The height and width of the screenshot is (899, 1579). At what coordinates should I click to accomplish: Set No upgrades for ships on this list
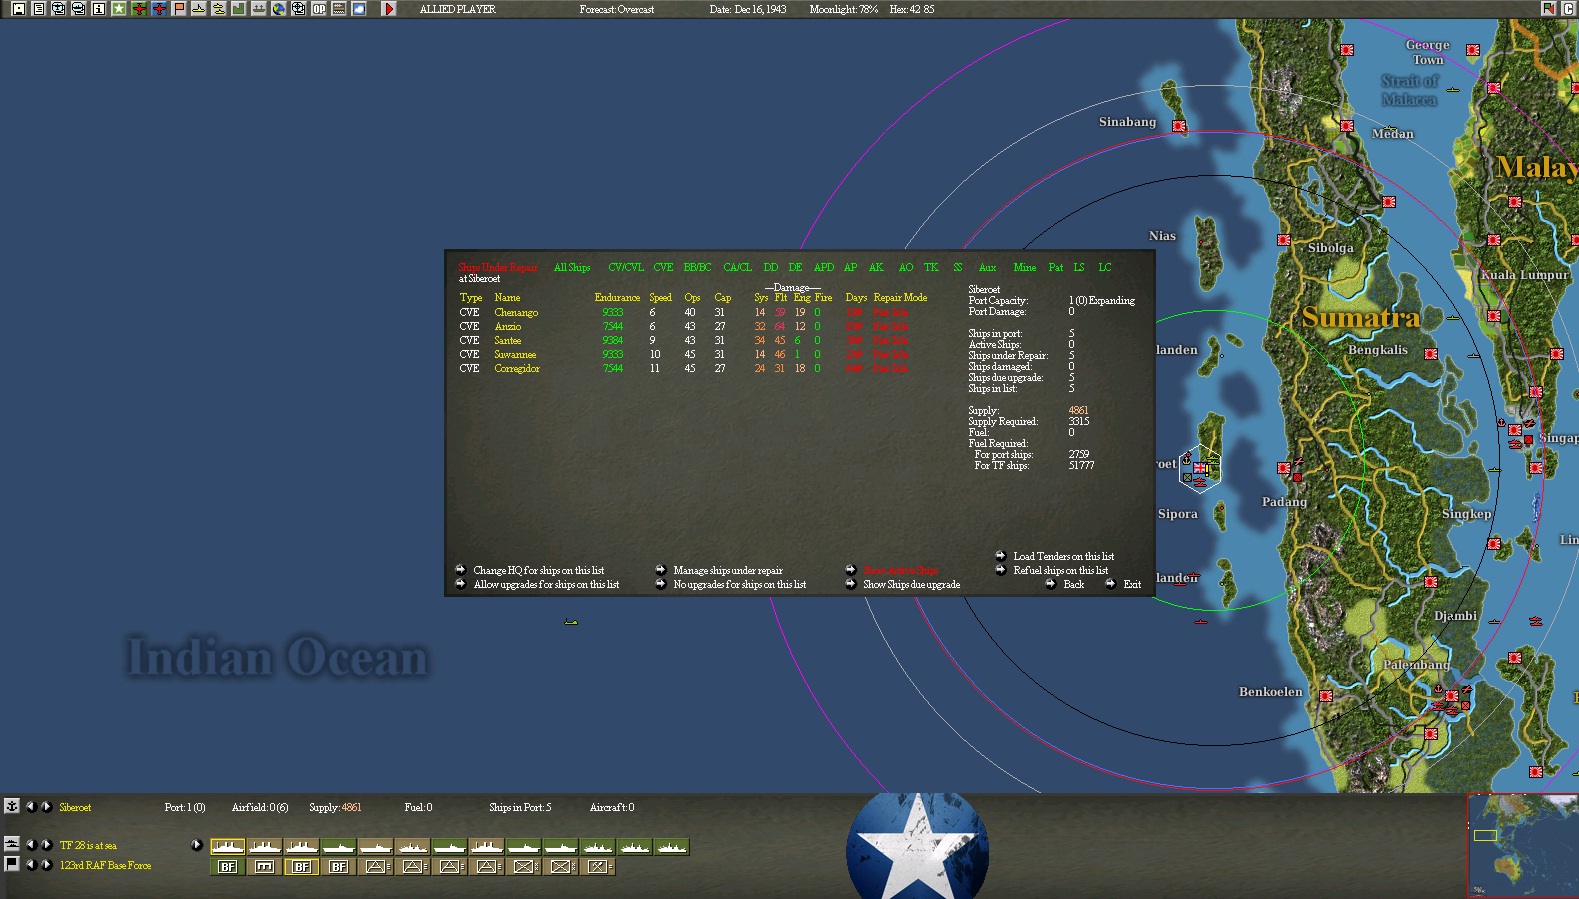pyautogui.click(x=739, y=584)
